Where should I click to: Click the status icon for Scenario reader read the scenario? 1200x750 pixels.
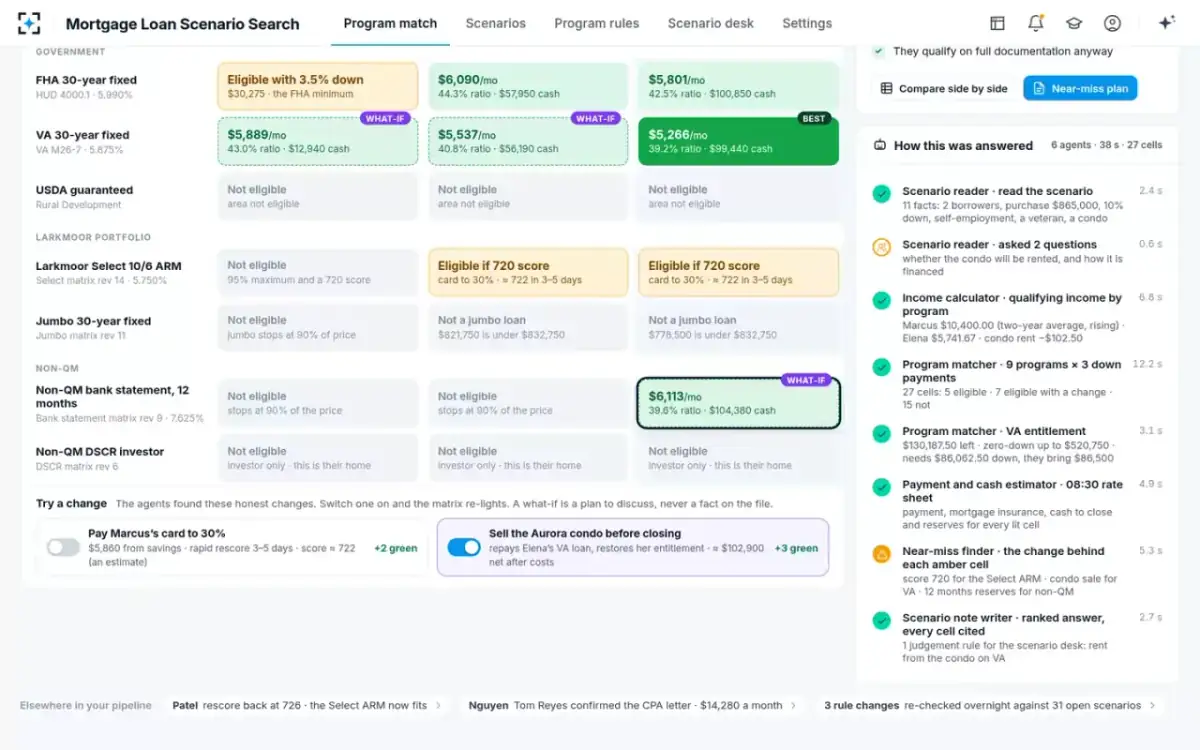pos(881,194)
